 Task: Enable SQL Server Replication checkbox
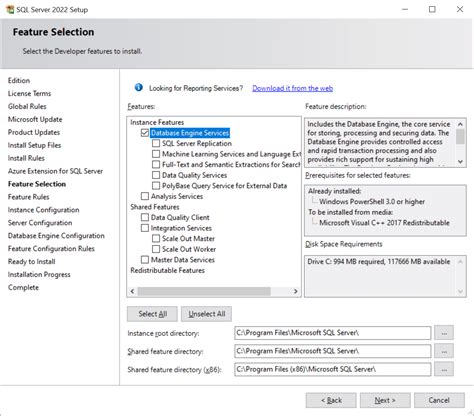tap(156, 143)
